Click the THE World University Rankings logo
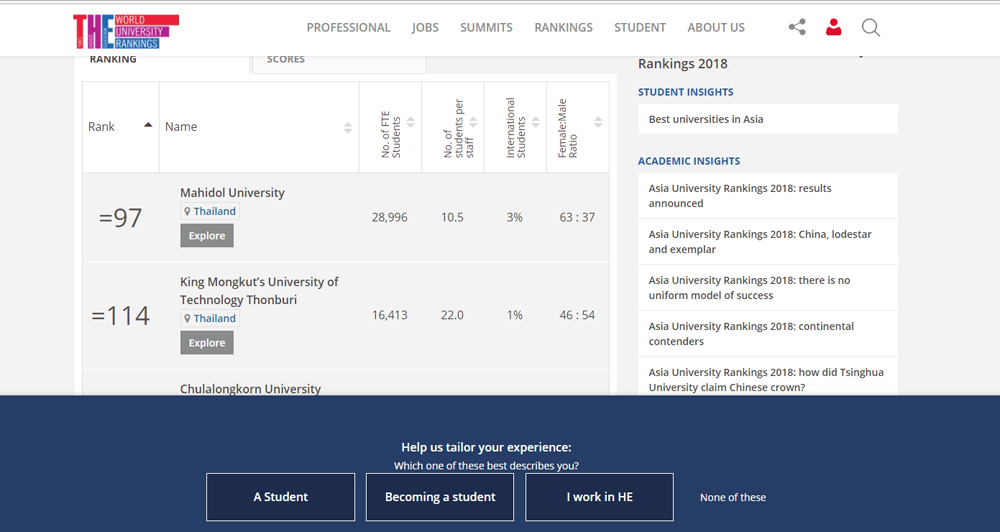This screenshot has height=532, width=1000. point(125,30)
